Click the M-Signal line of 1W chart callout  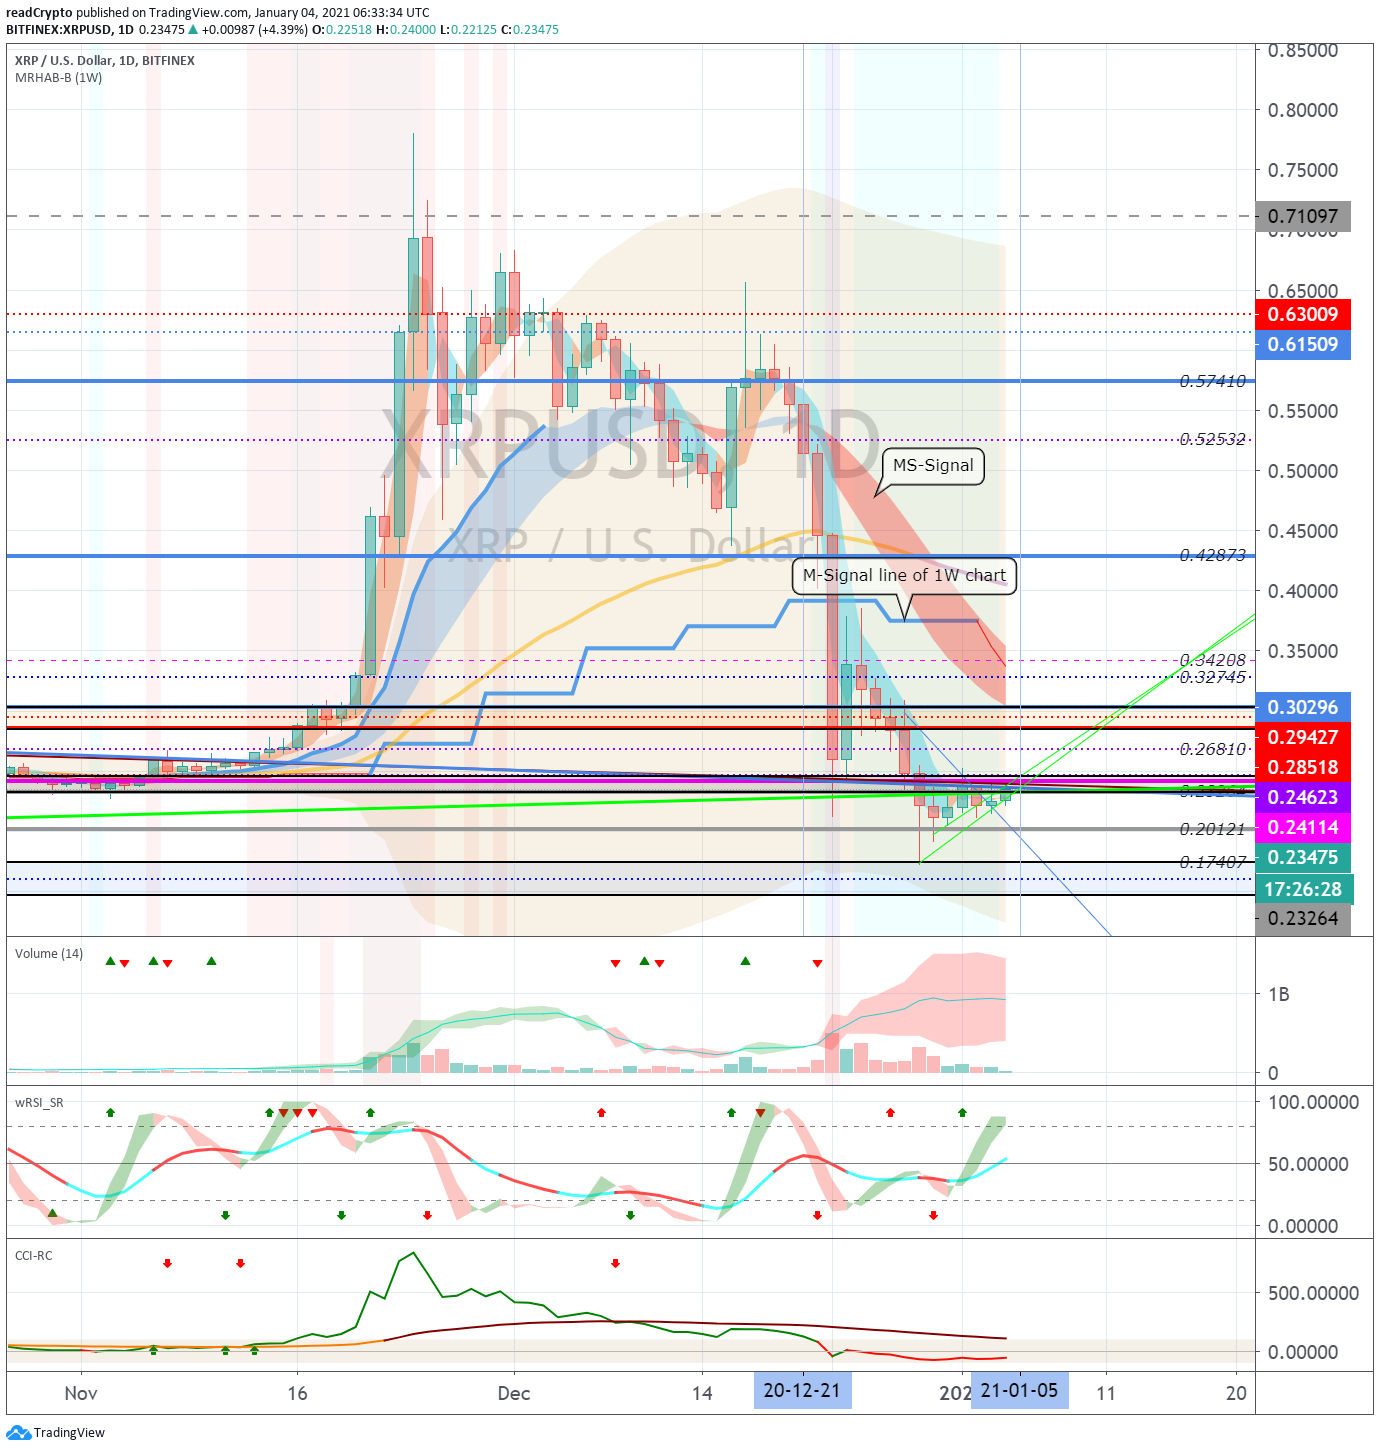[904, 575]
